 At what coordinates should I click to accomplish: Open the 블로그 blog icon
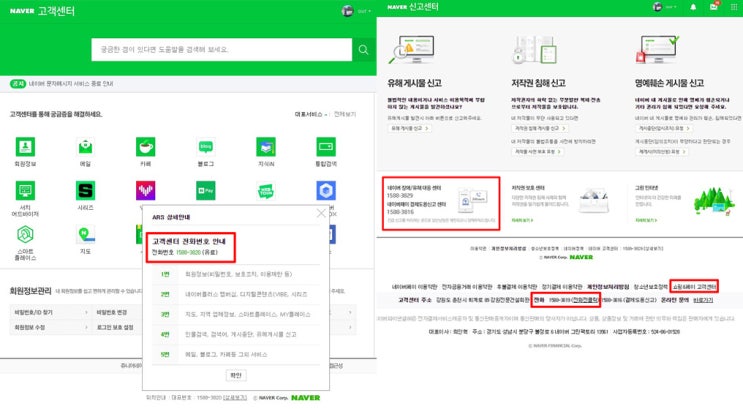click(x=206, y=147)
